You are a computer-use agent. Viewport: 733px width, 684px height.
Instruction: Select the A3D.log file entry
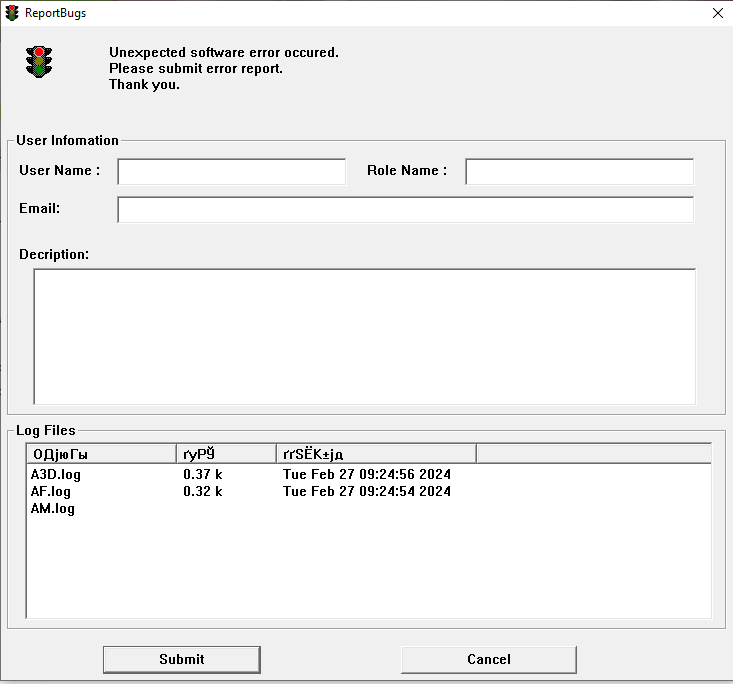coord(56,475)
